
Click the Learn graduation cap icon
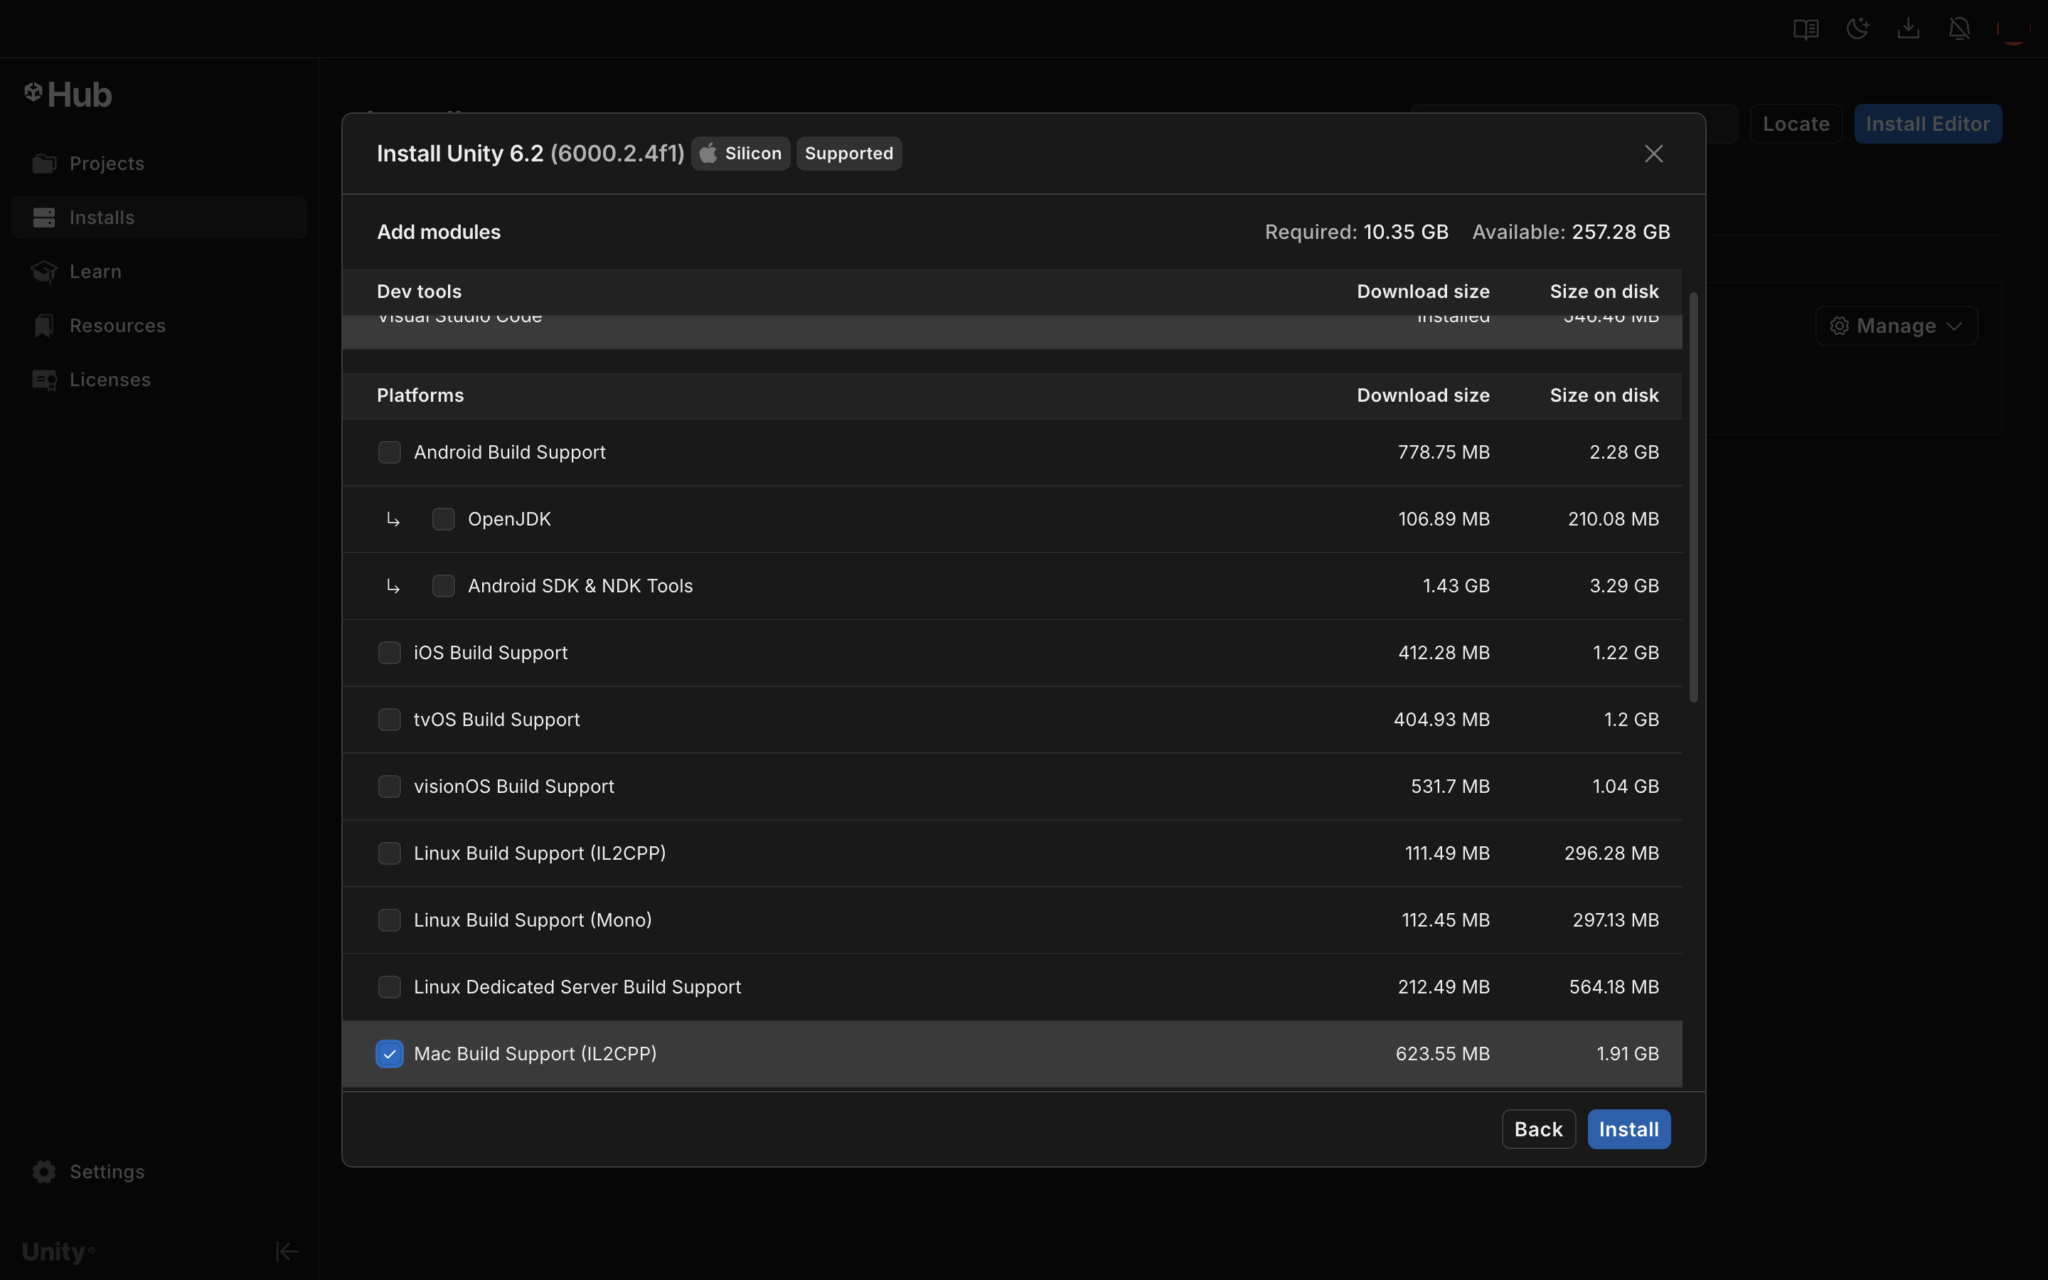pyautogui.click(x=44, y=271)
